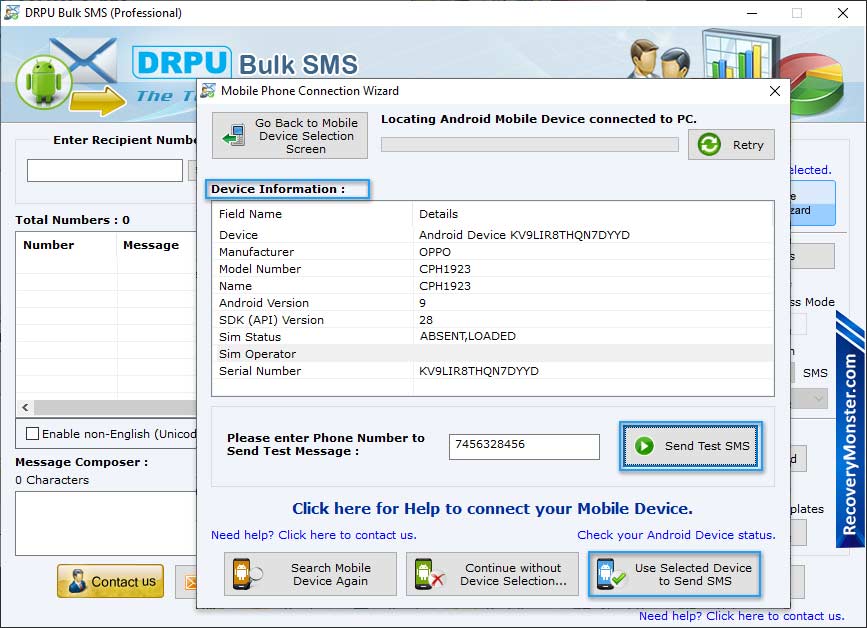Click Need help link inside wizard dialog
This screenshot has height=628, width=867.
314,535
